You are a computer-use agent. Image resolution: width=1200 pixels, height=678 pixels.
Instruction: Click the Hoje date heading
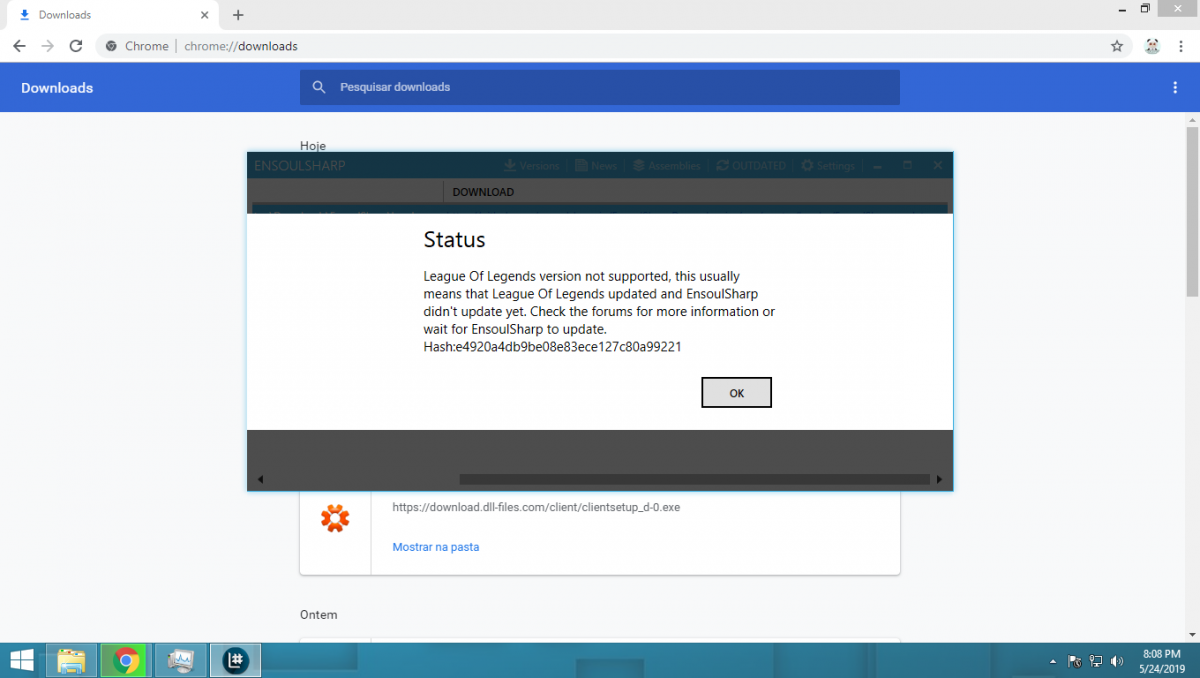pyautogui.click(x=313, y=146)
